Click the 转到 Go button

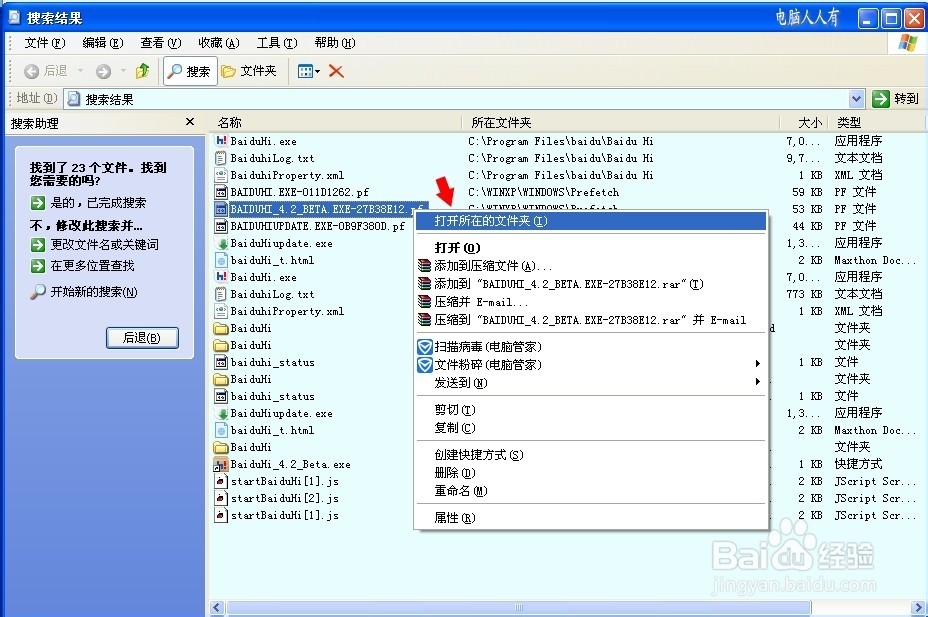(895, 99)
